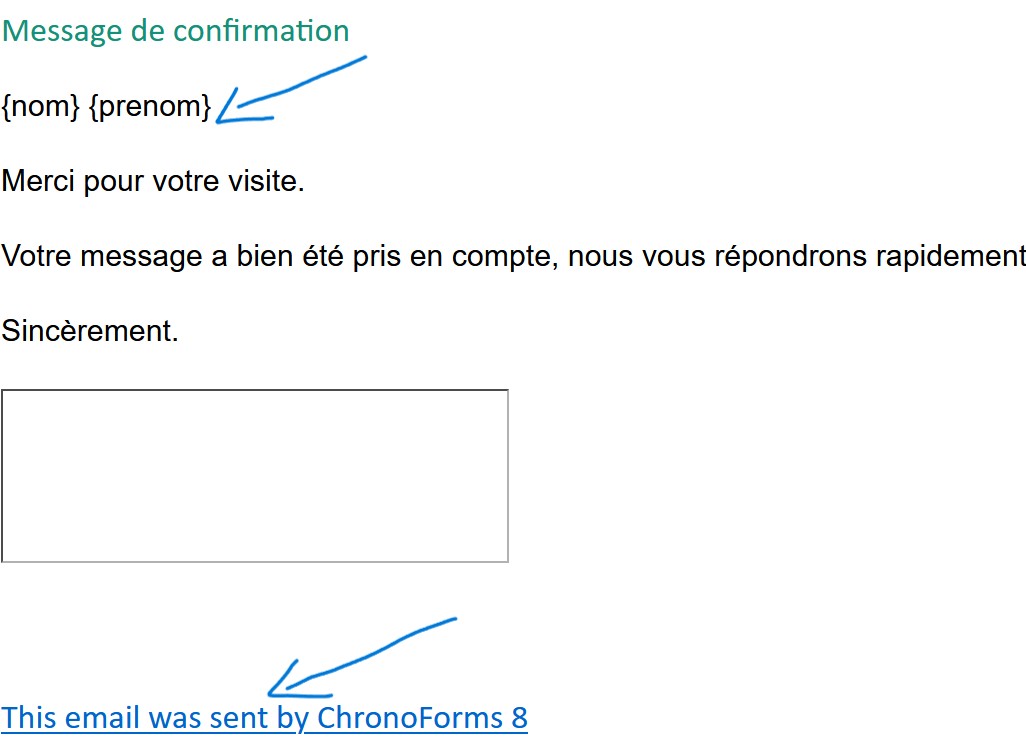
Task: Click the word 'Message' in the green heading
Action: [x=61, y=31]
